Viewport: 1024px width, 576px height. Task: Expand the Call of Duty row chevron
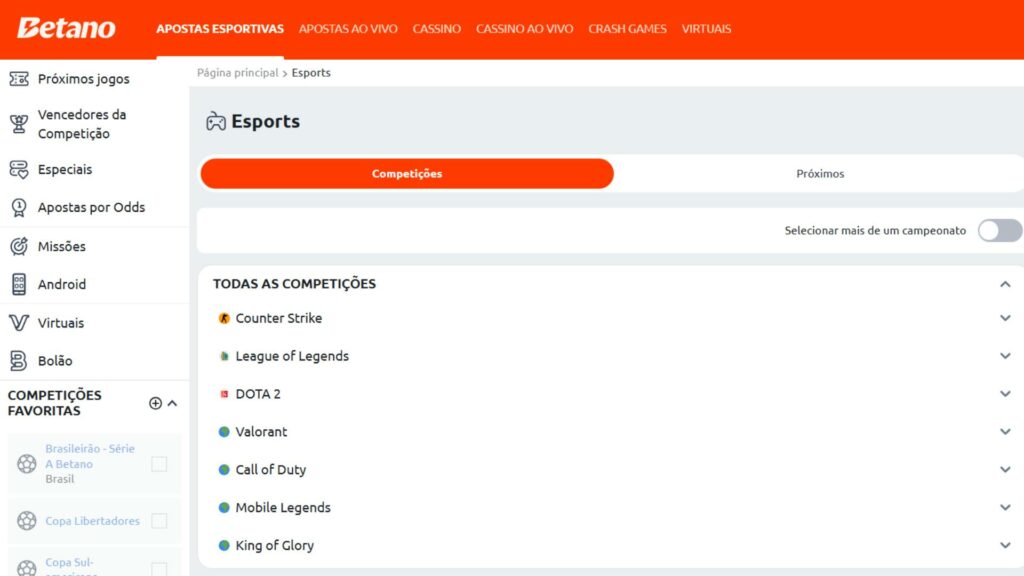pos(1005,470)
